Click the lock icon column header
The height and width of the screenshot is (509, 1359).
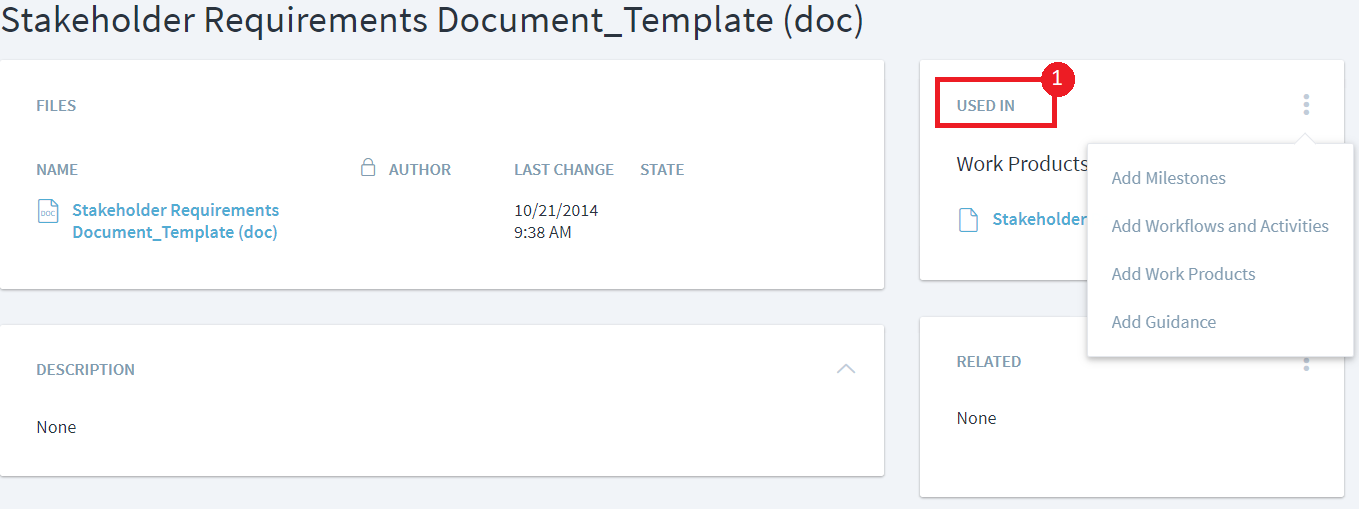pos(368,168)
